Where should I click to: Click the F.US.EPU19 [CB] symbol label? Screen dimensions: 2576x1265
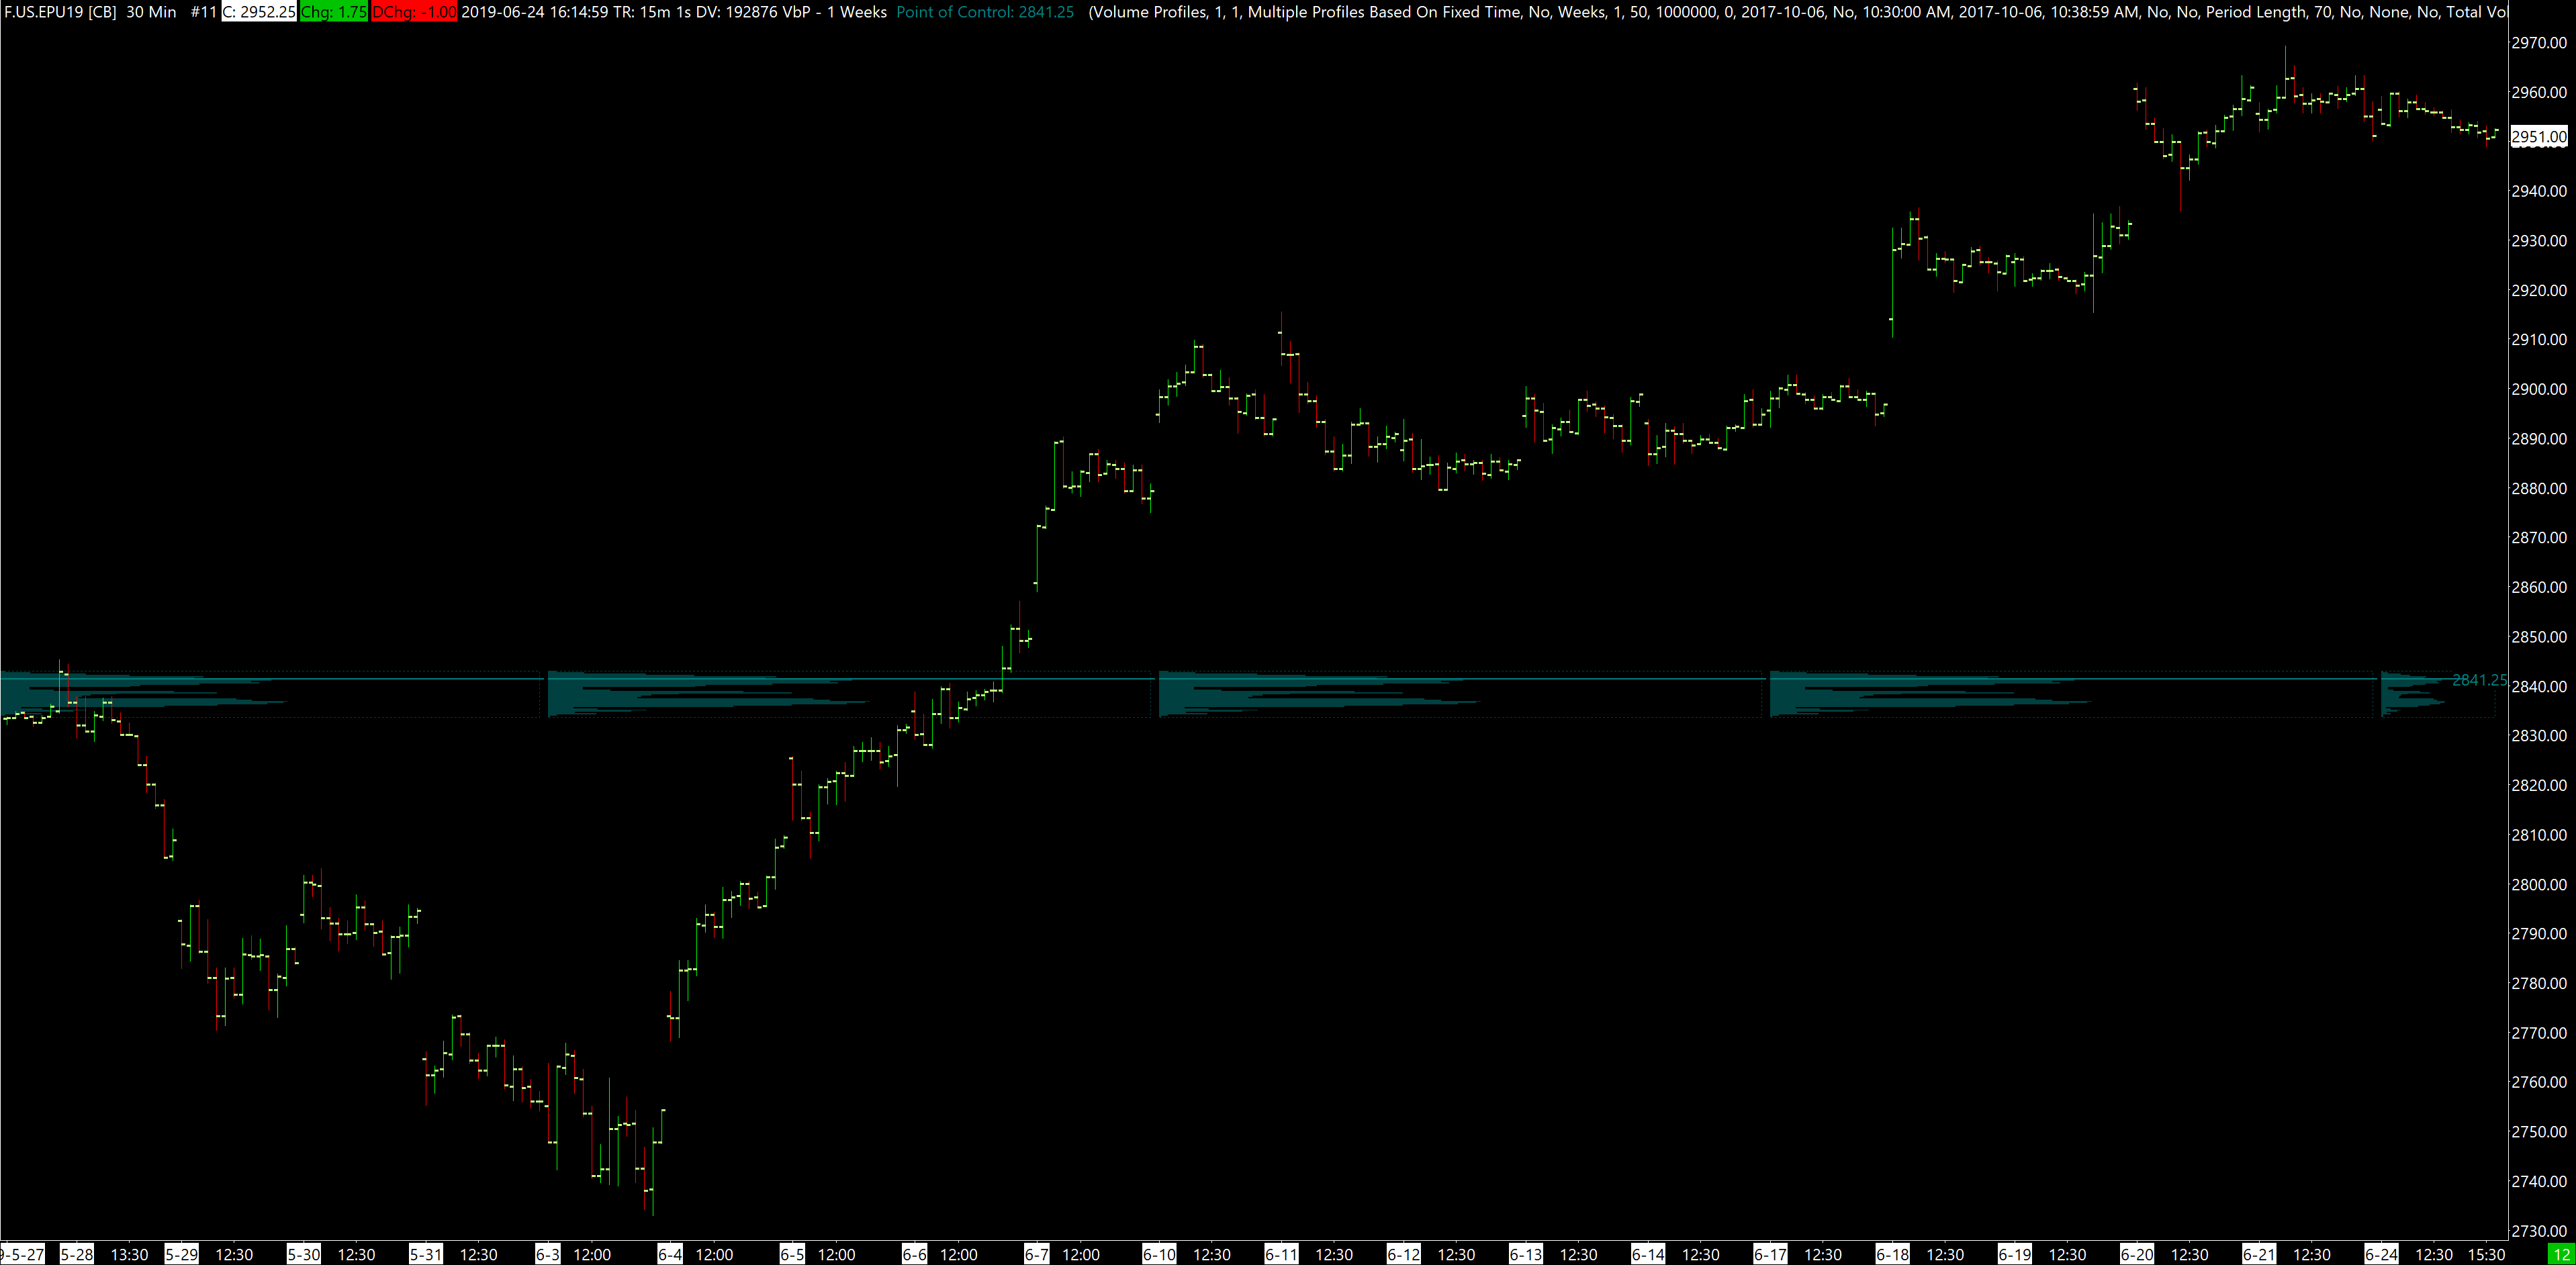point(60,12)
